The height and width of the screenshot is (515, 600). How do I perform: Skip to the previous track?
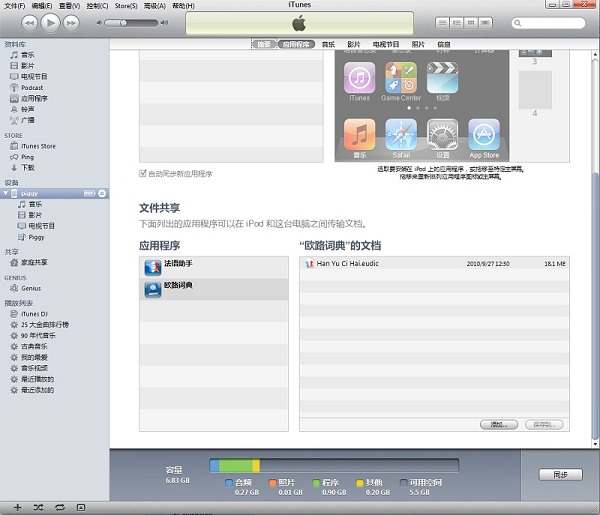coord(29,23)
